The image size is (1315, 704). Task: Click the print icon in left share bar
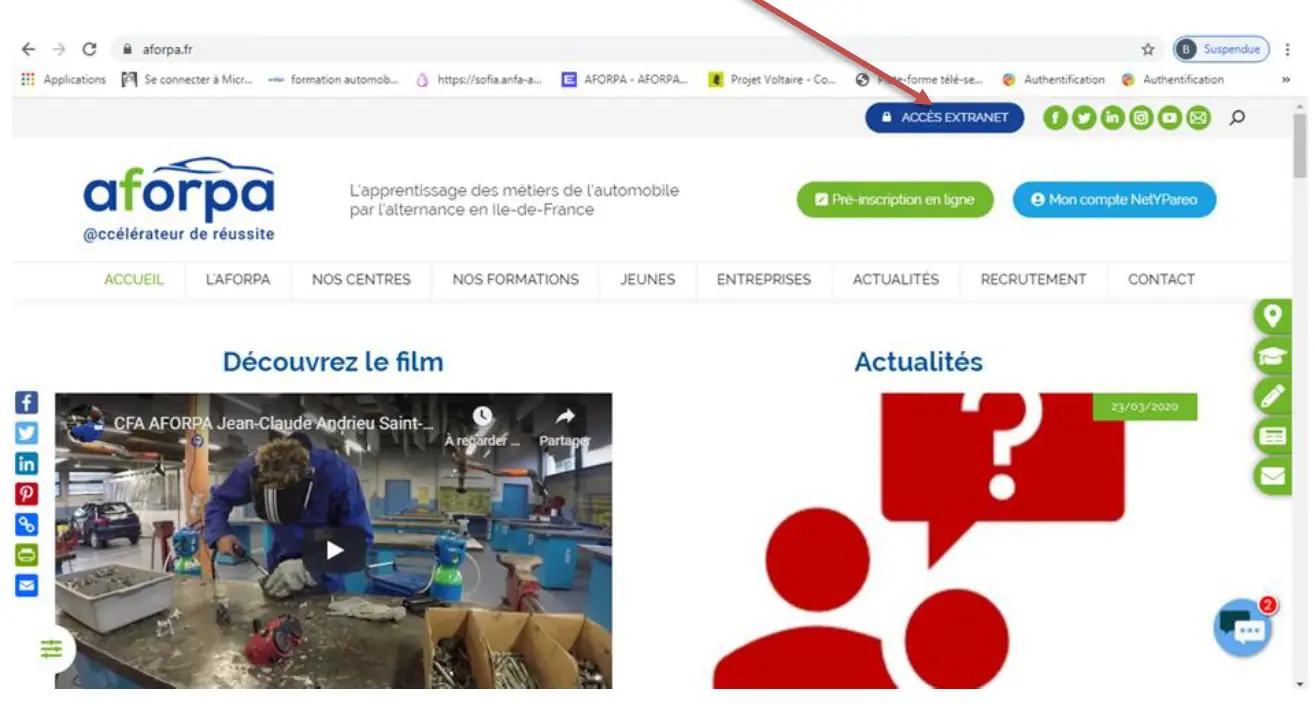click(26, 555)
